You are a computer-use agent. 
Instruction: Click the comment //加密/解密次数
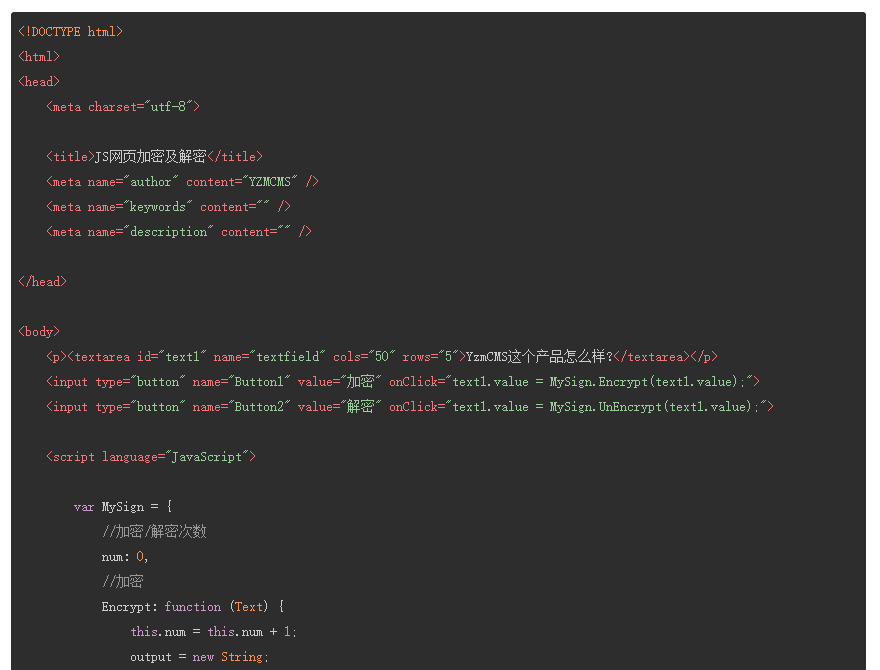154,532
